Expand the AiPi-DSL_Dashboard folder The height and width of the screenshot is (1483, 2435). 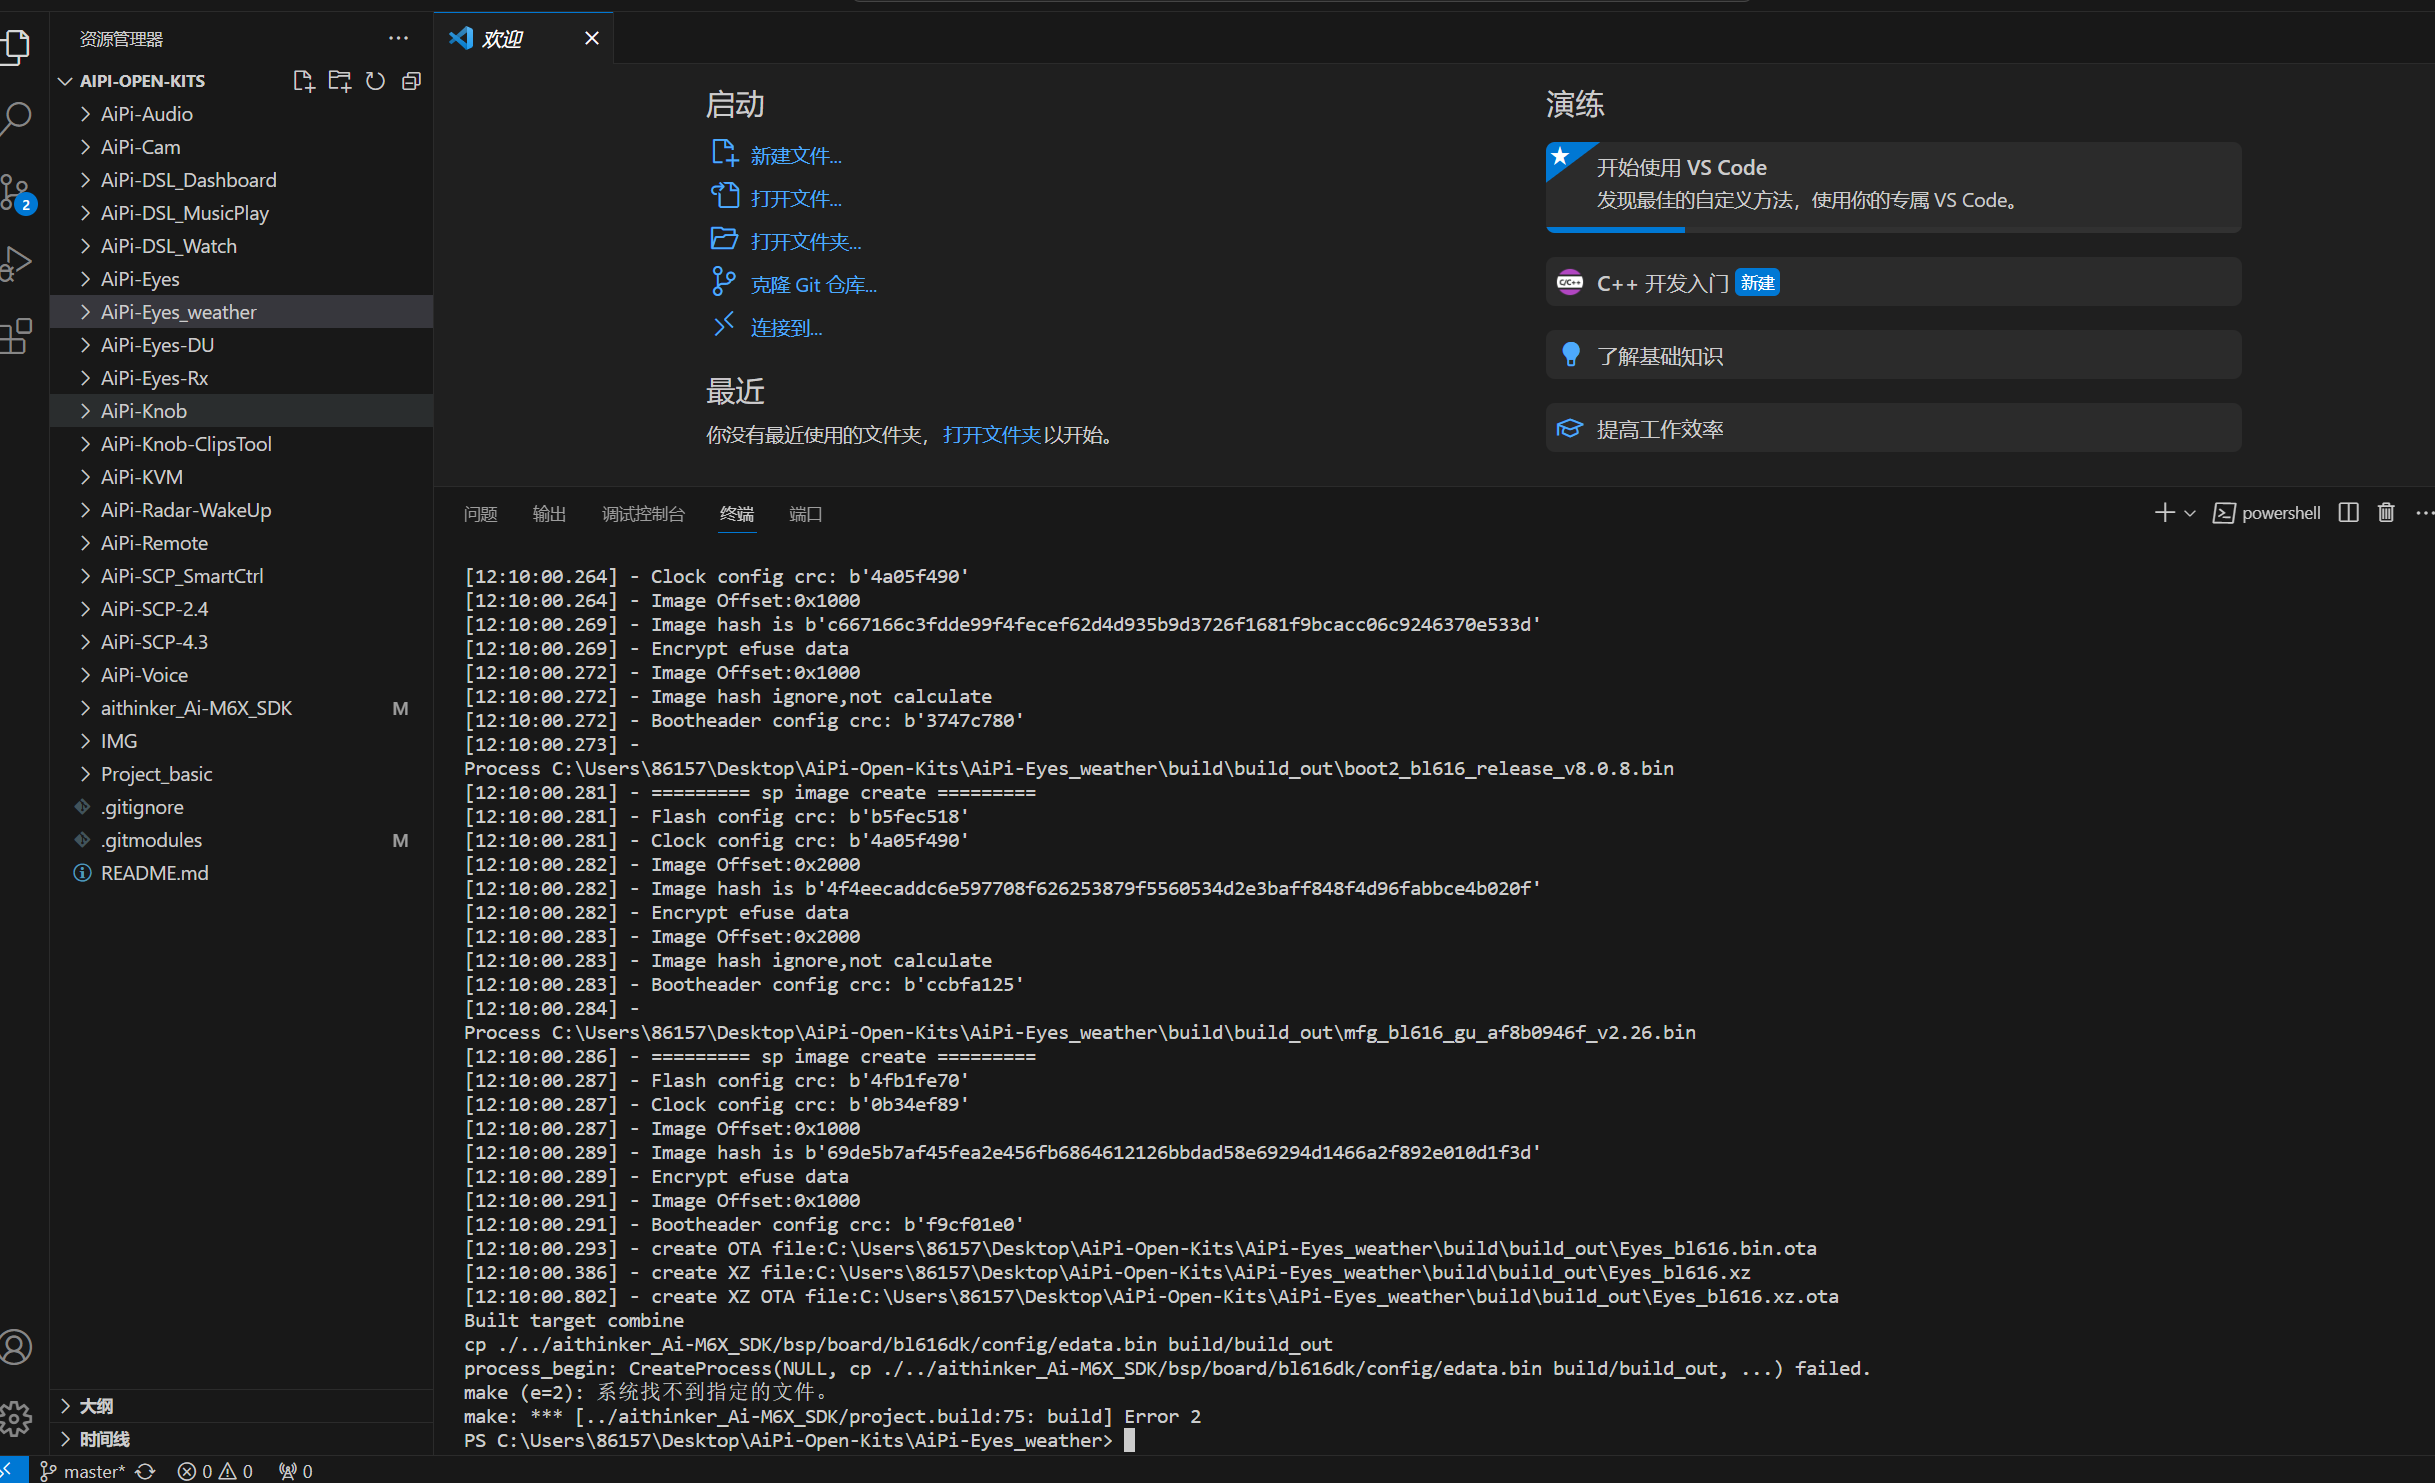[242, 180]
